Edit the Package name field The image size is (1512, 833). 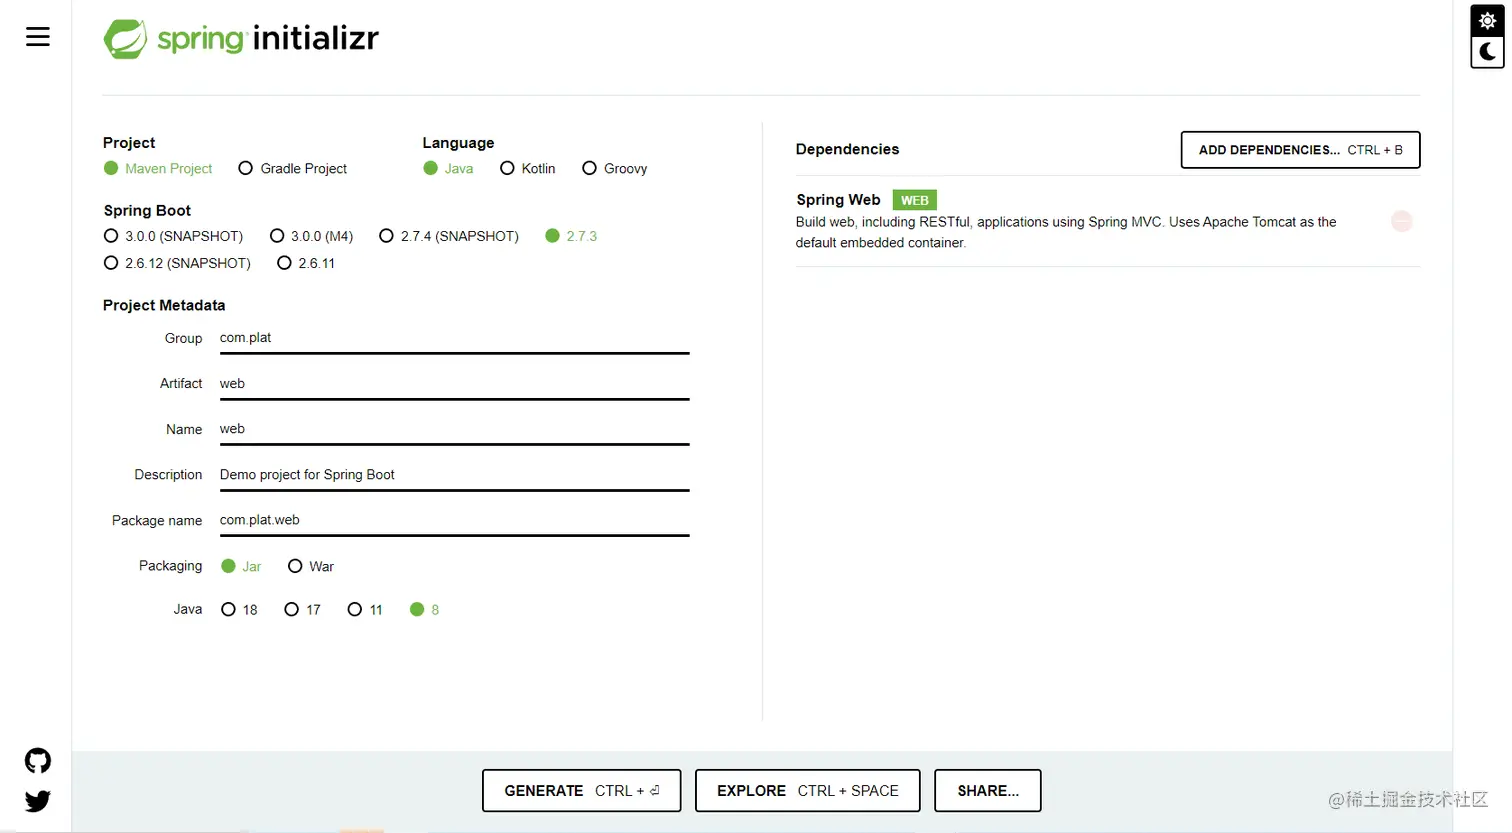455,520
